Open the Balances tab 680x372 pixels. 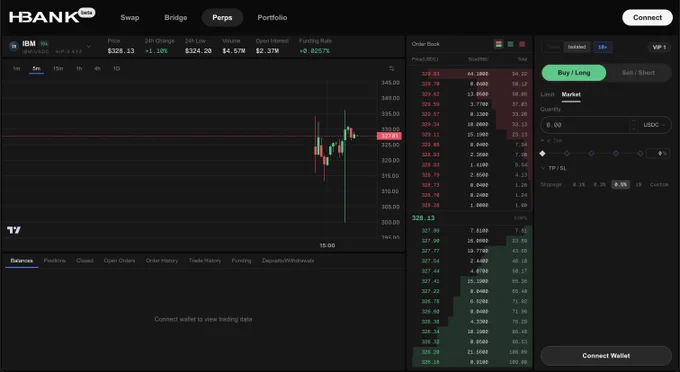pos(22,261)
